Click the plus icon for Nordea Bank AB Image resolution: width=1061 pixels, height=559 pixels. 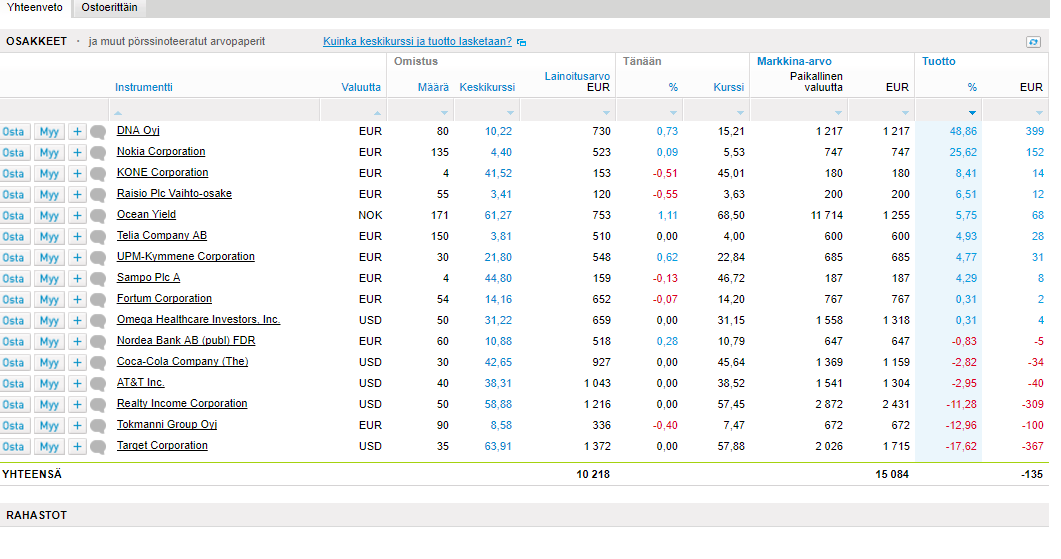point(77,342)
